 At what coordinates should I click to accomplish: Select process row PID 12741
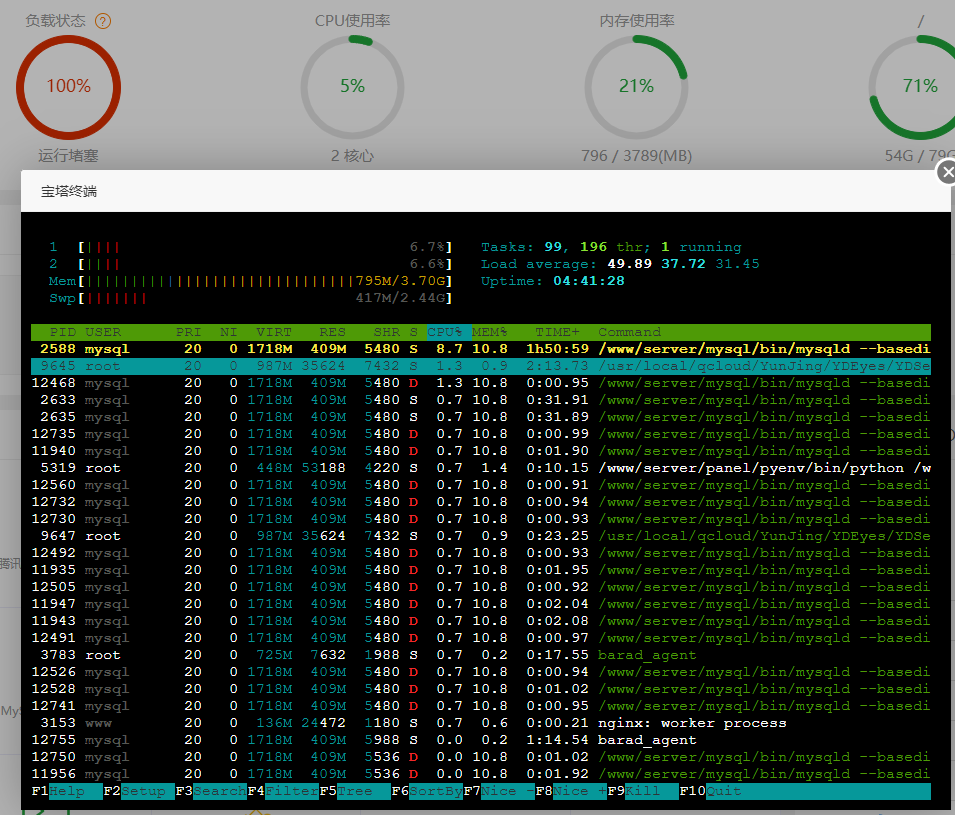pos(481,706)
